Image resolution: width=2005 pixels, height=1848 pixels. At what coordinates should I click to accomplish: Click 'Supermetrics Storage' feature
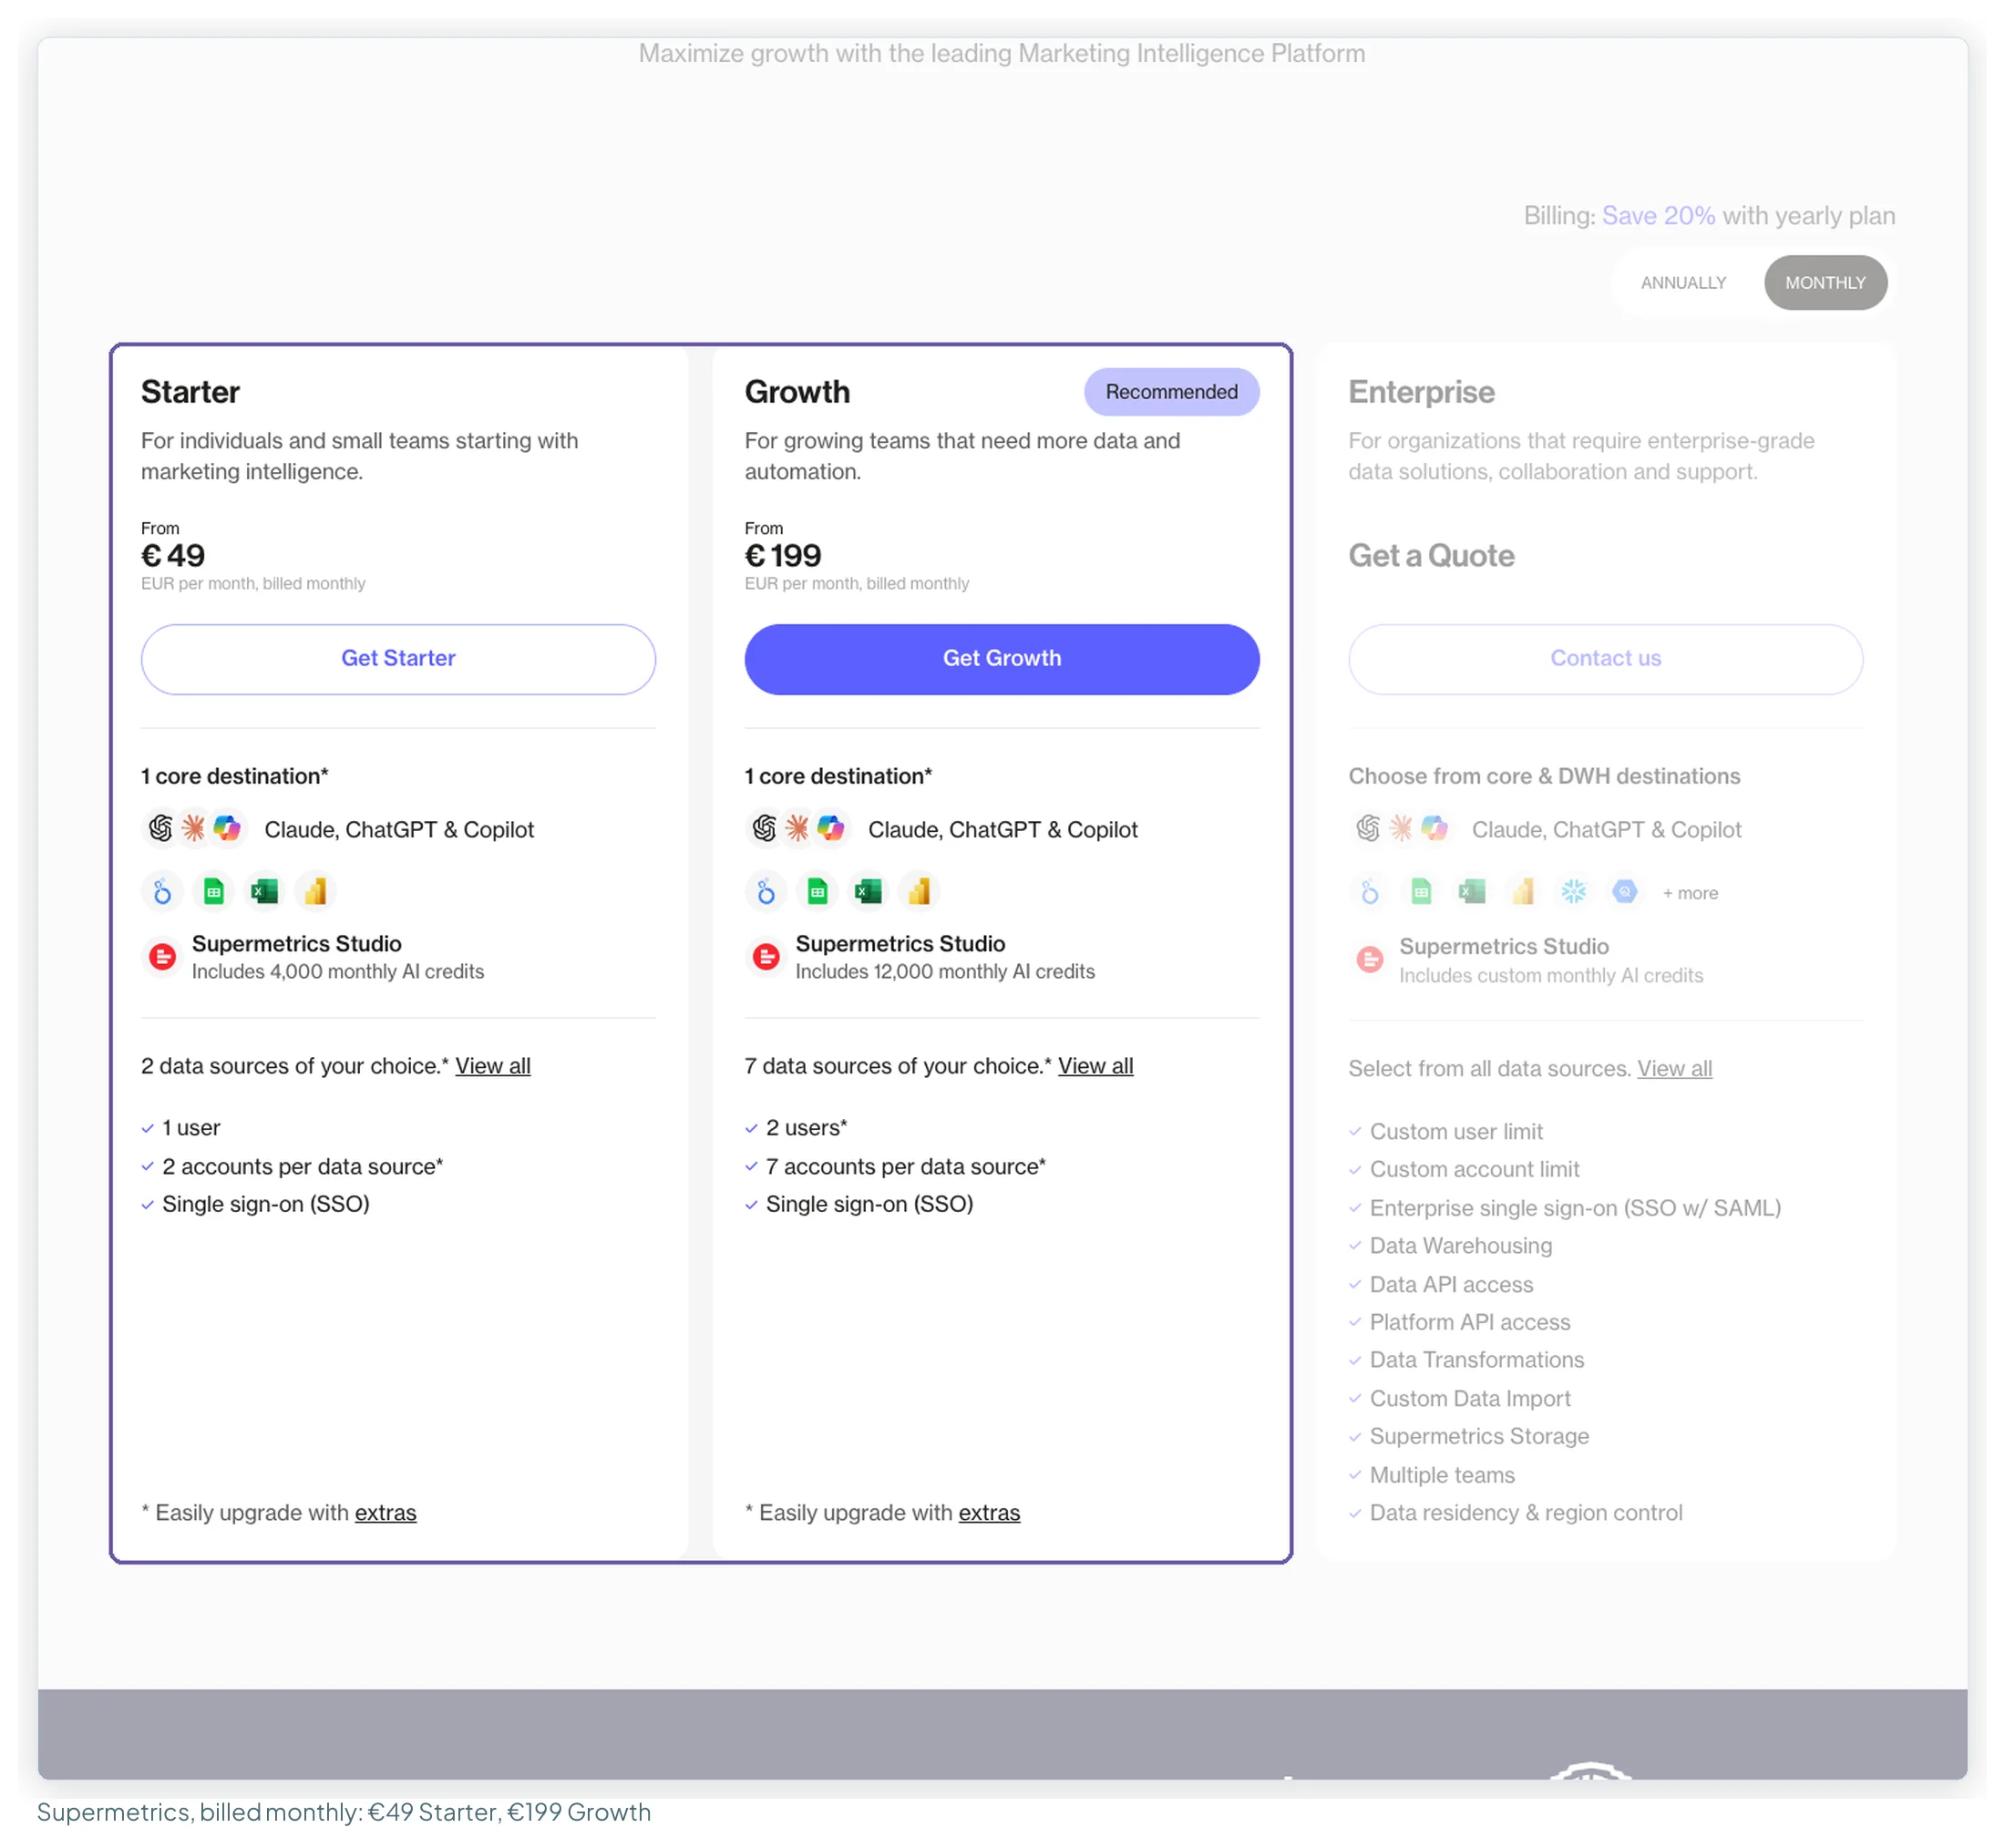tap(1469, 1437)
